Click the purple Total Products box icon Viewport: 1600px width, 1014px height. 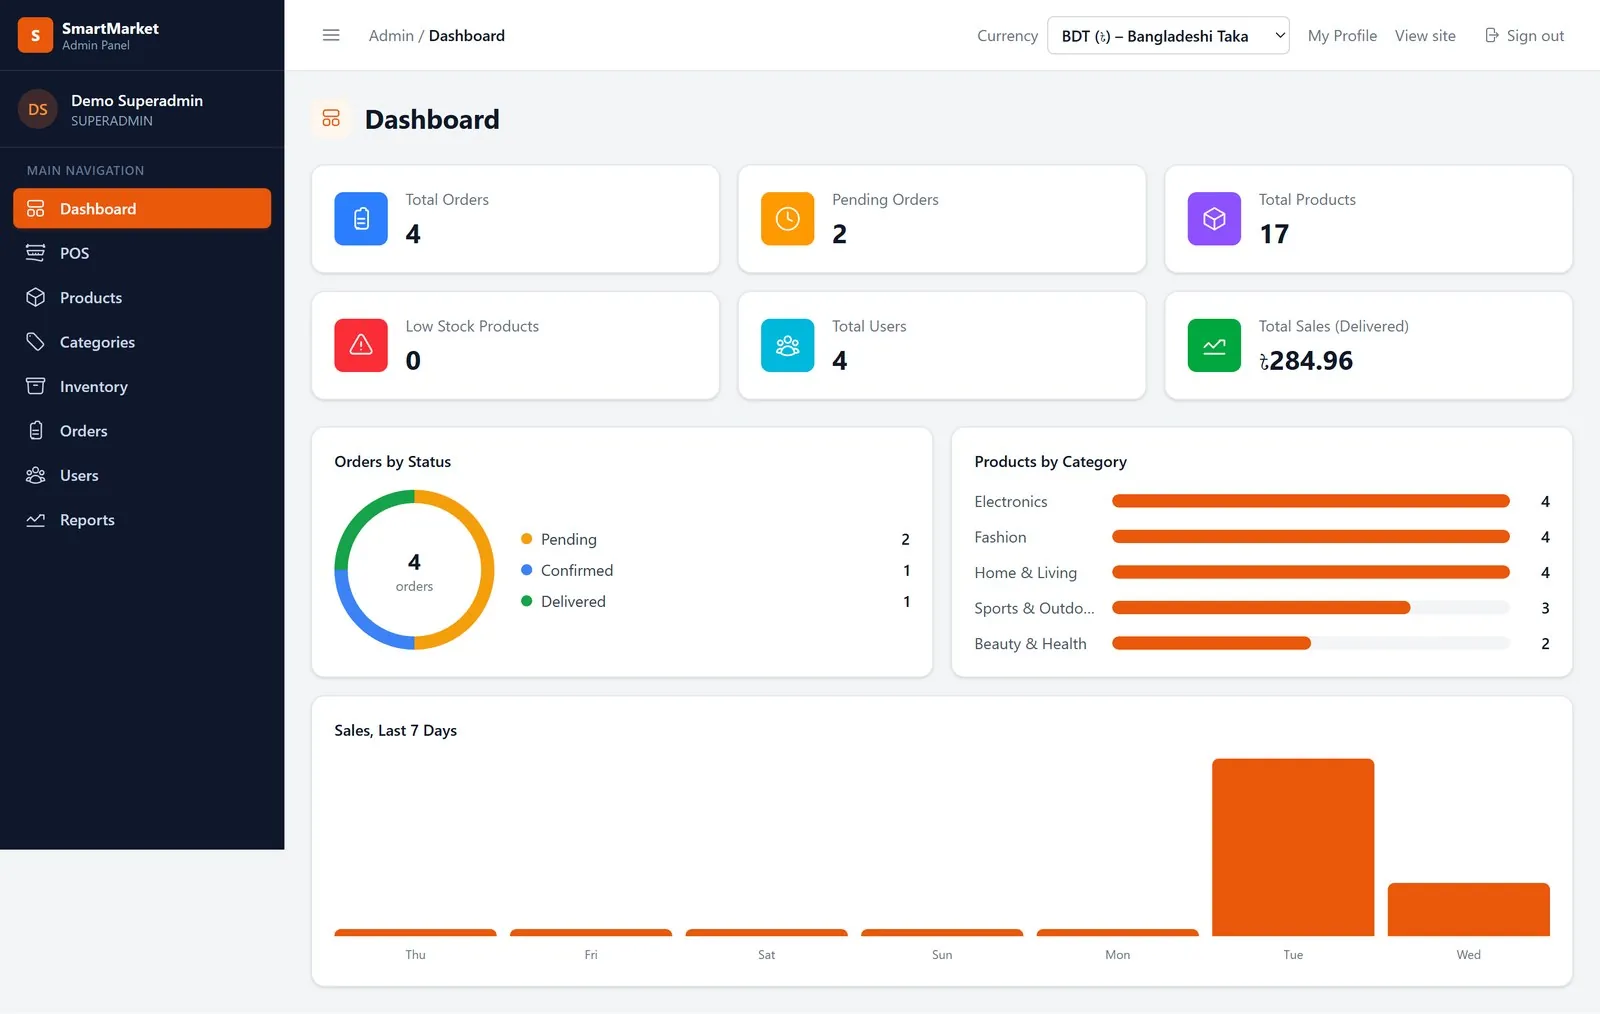coord(1214,218)
